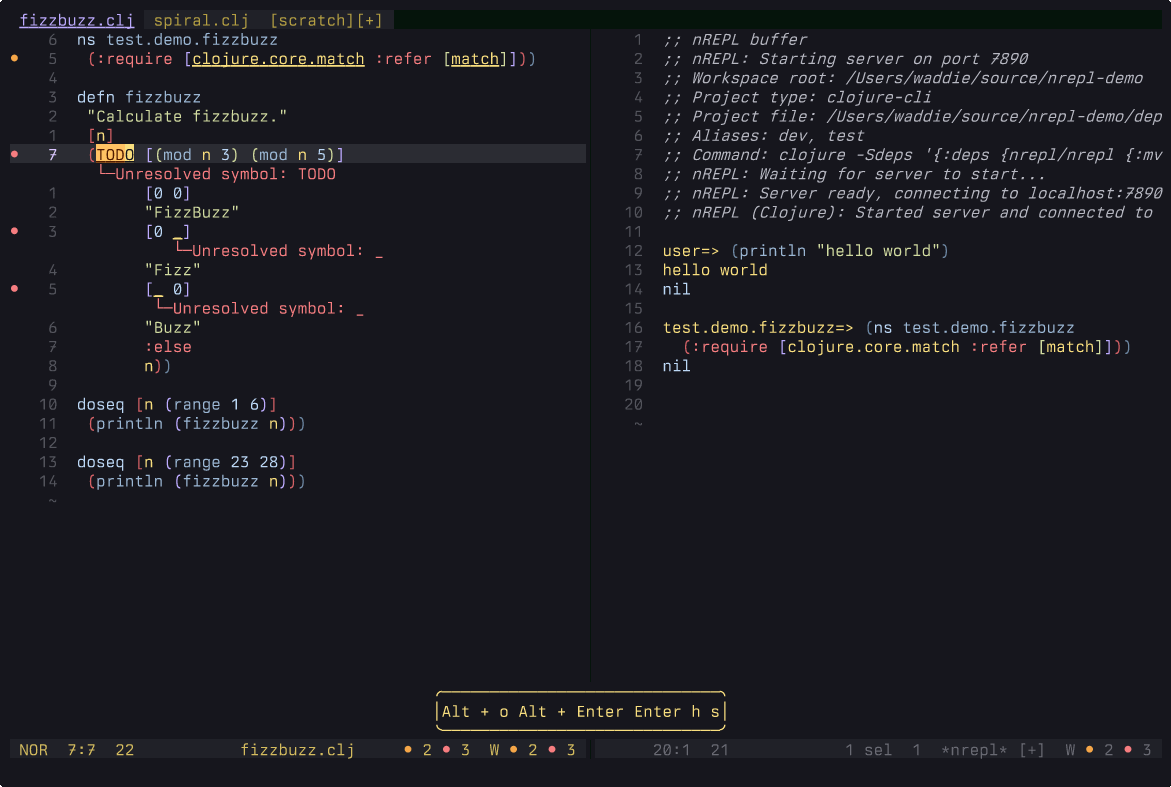The width and height of the screenshot is (1171, 787).
Task: Click the *nrepl* [+] buffer name in the statusline
Action: (993, 750)
